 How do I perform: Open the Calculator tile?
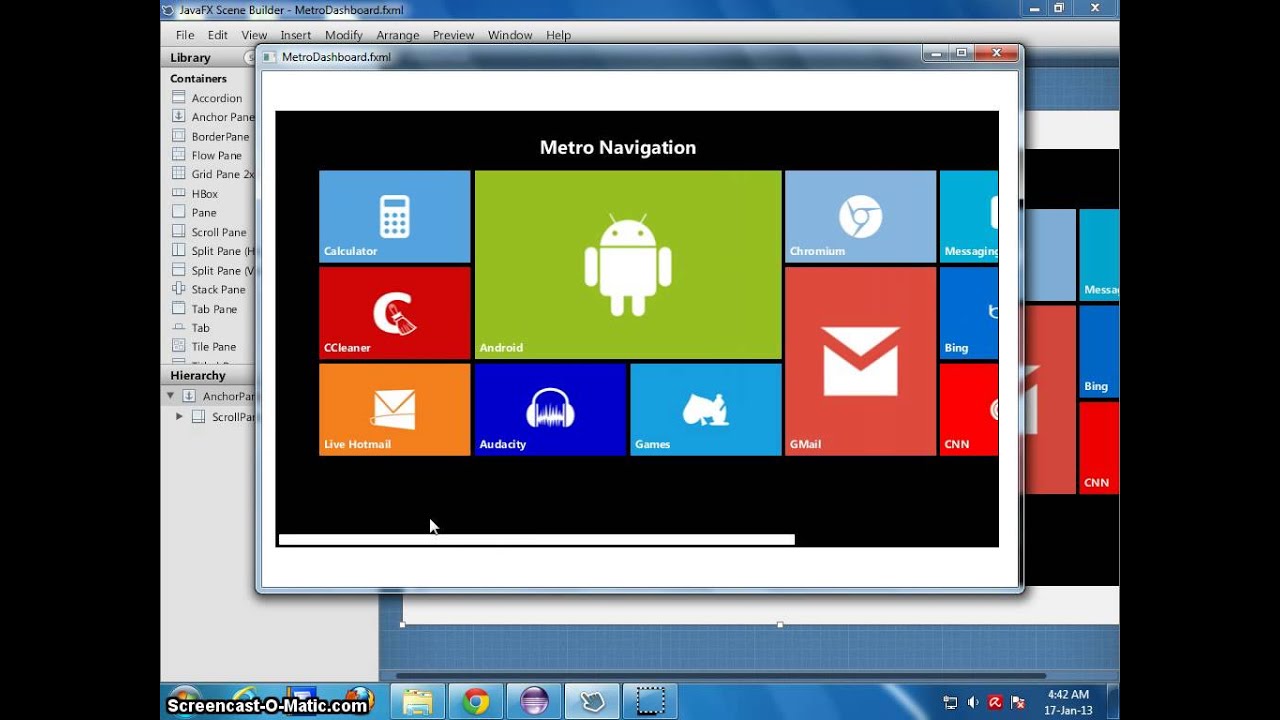394,216
